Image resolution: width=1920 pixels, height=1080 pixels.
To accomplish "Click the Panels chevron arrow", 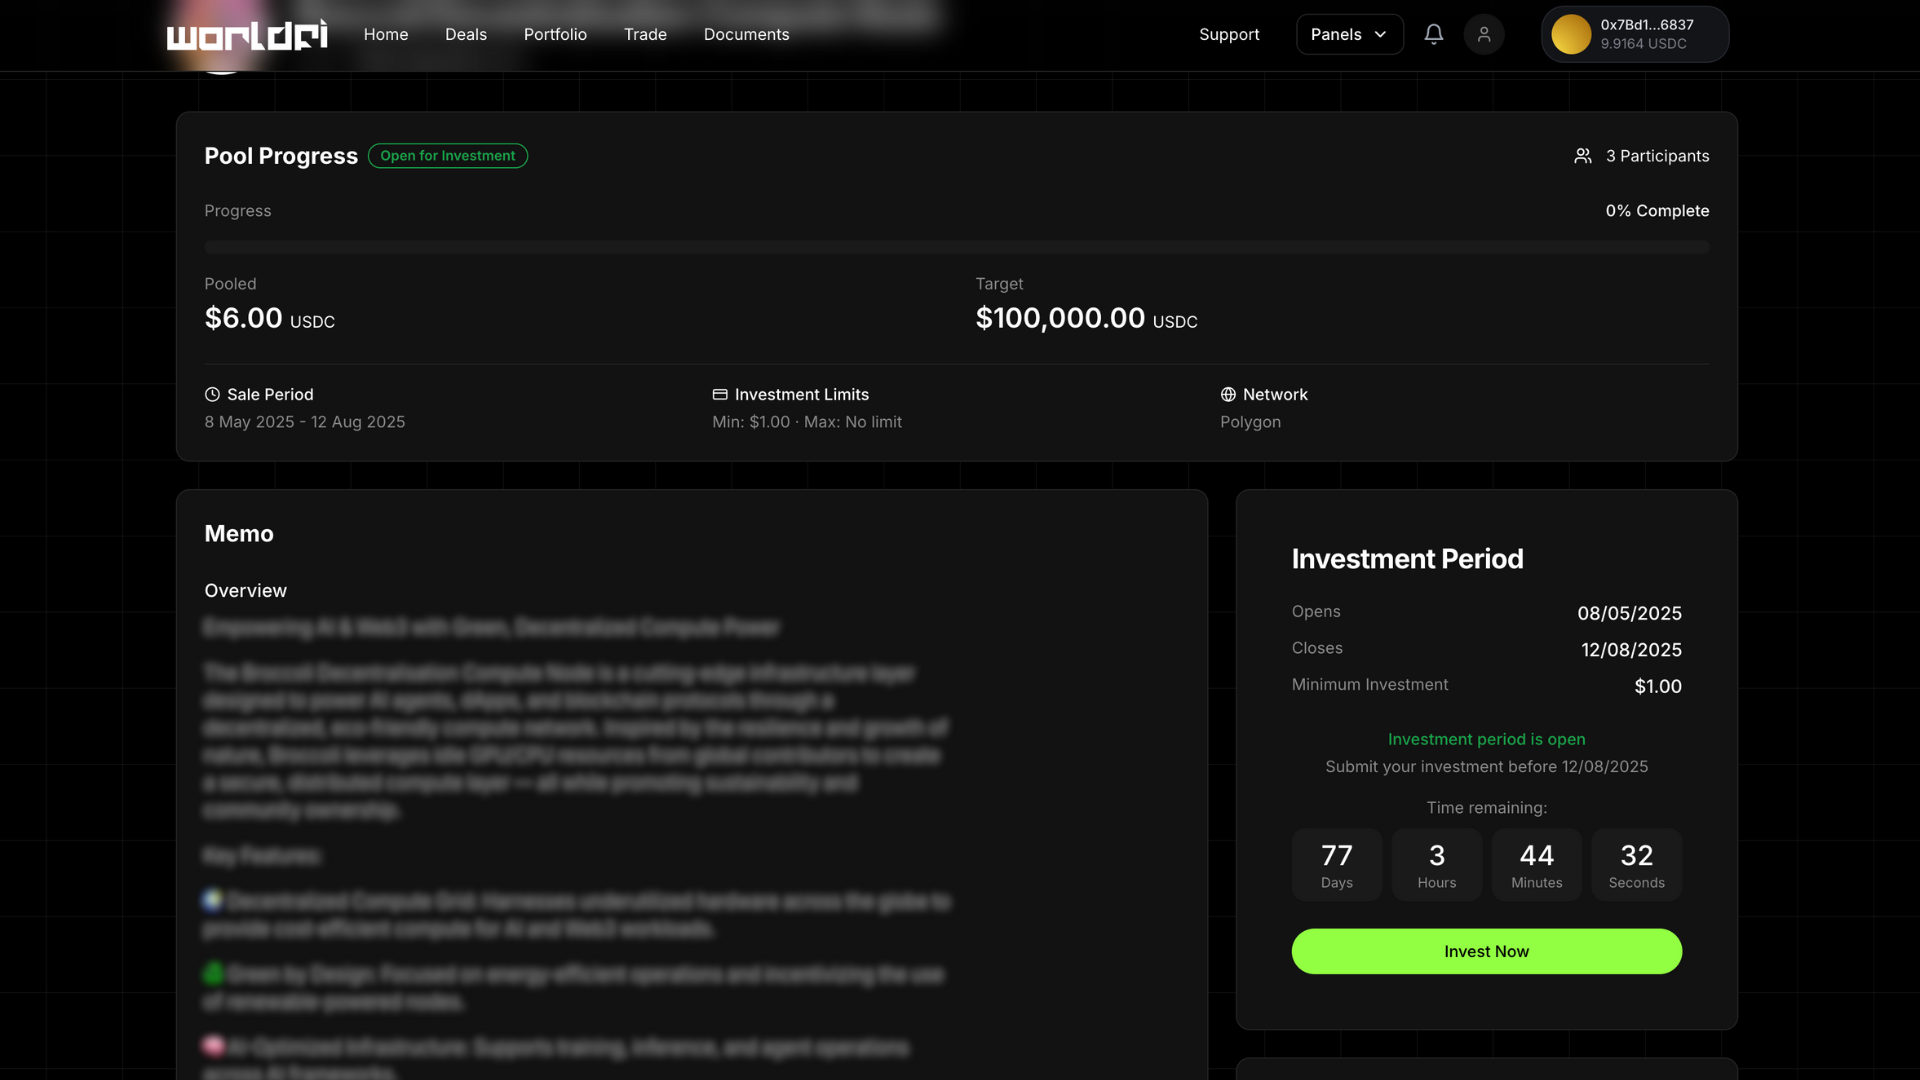I will (x=1381, y=34).
